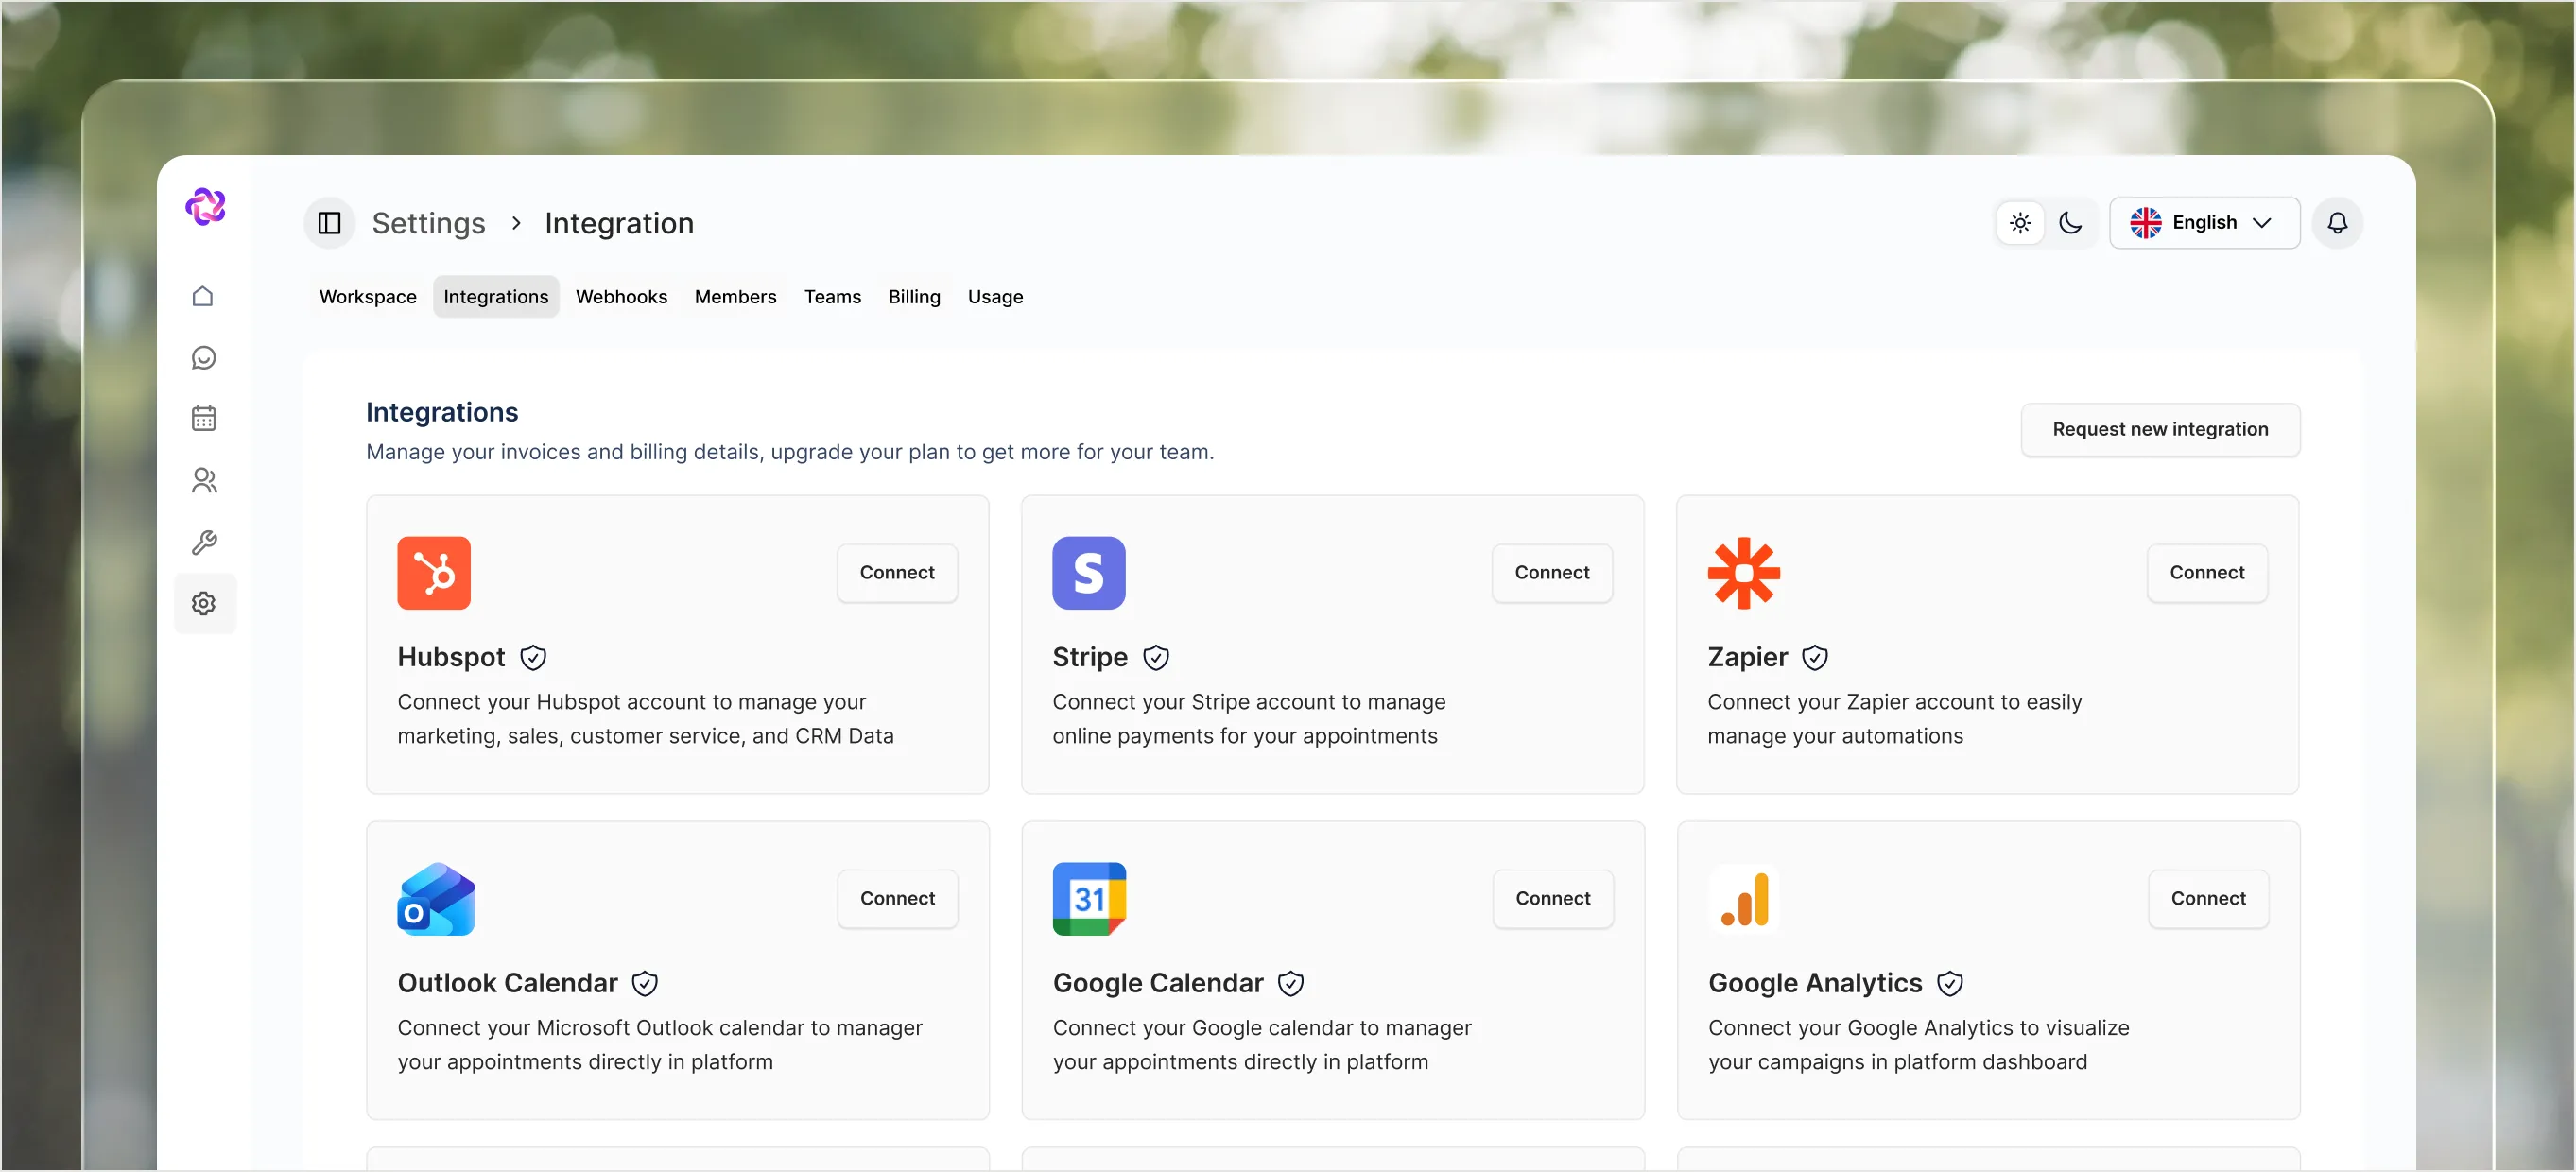This screenshot has width=2576, height=1172.
Task: Click the Outlook Calendar card title
Action: click(507, 983)
